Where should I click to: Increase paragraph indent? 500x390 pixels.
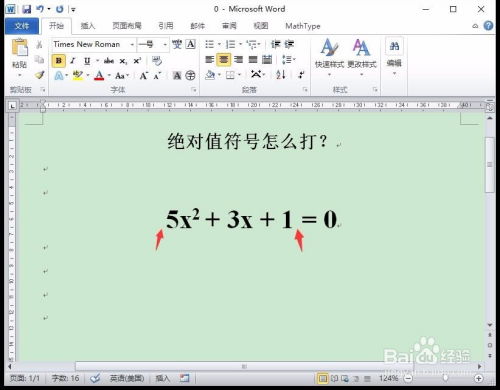[x=289, y=44]
